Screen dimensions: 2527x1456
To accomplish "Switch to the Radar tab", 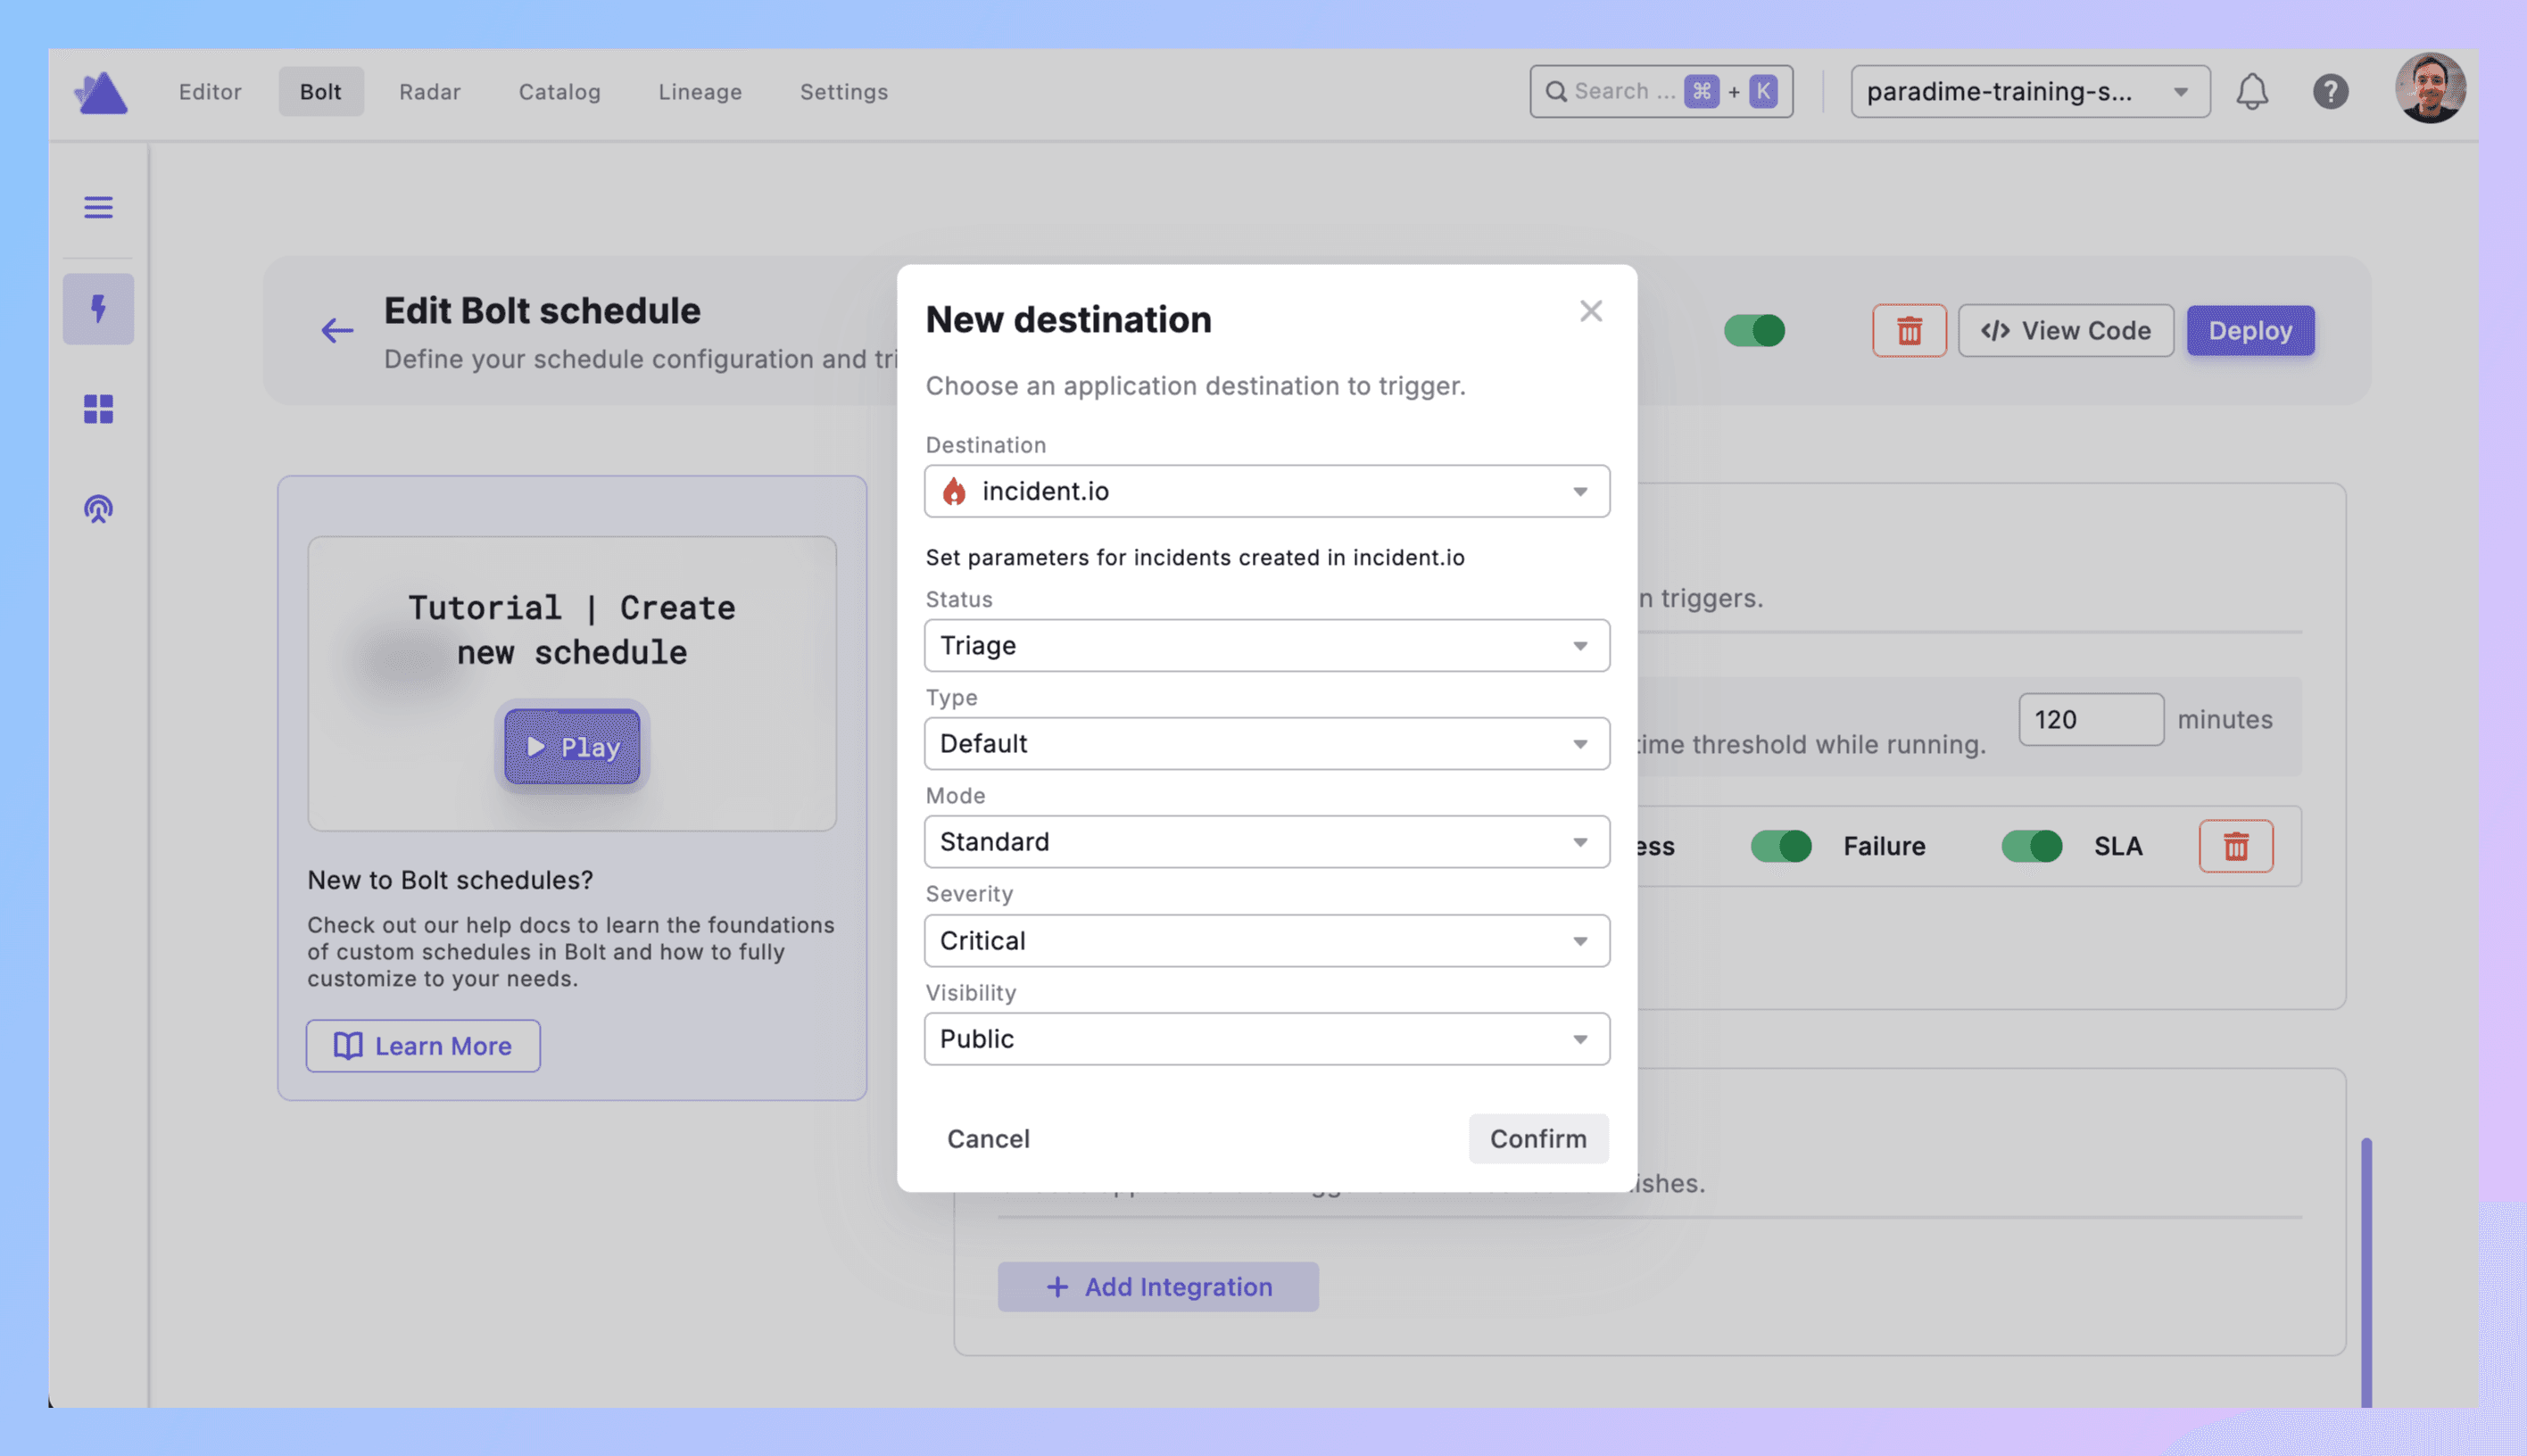I will click(x=429, y=92).
